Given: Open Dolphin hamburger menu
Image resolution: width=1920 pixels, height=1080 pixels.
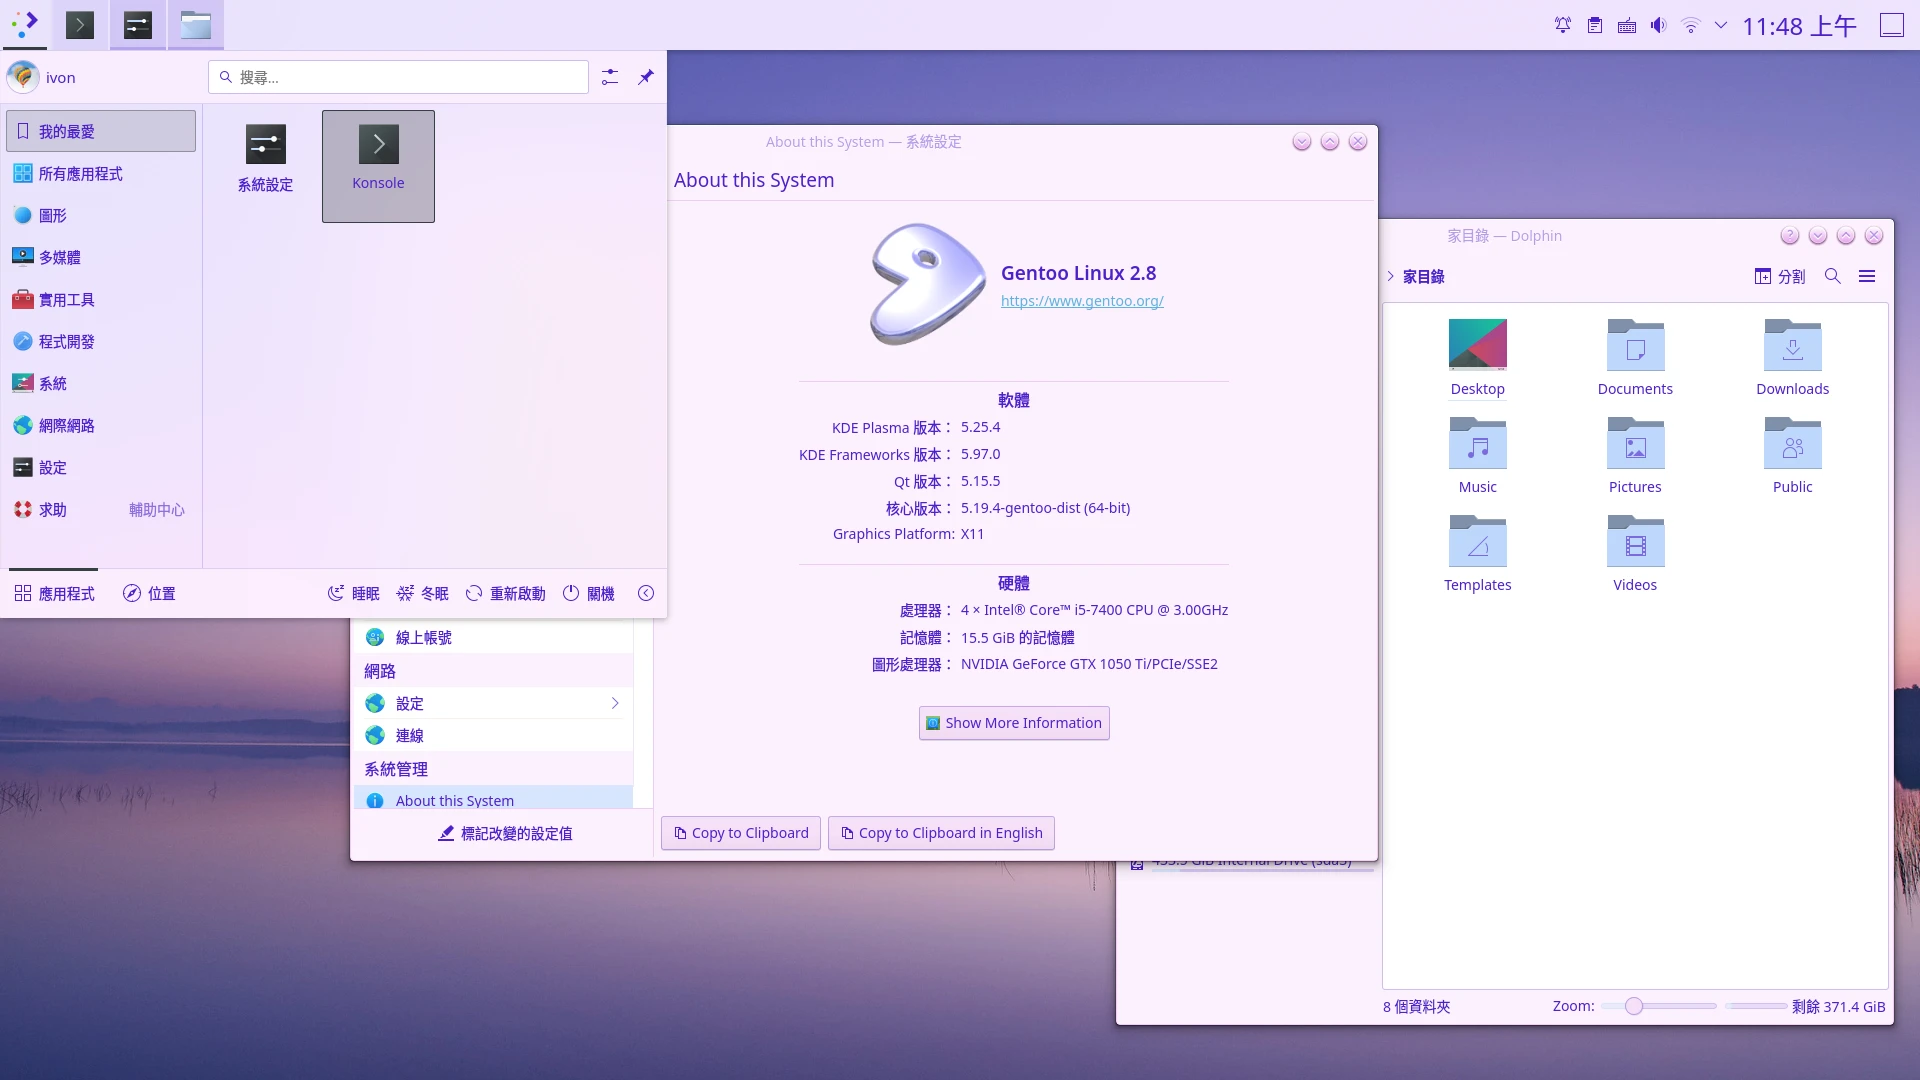Looking at the screenshot, I should point(1866,276).
